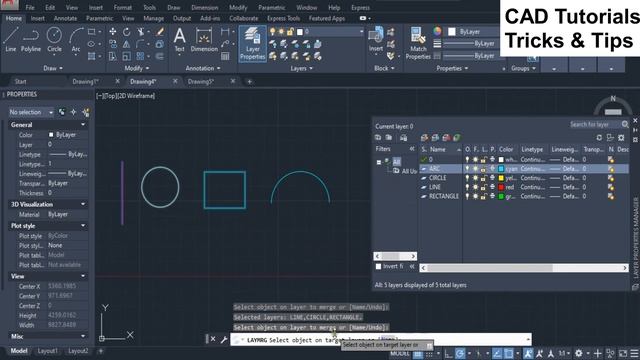Open Layer Properties manager button
This screenshot has height=360, width=640.
coord(252,43)
